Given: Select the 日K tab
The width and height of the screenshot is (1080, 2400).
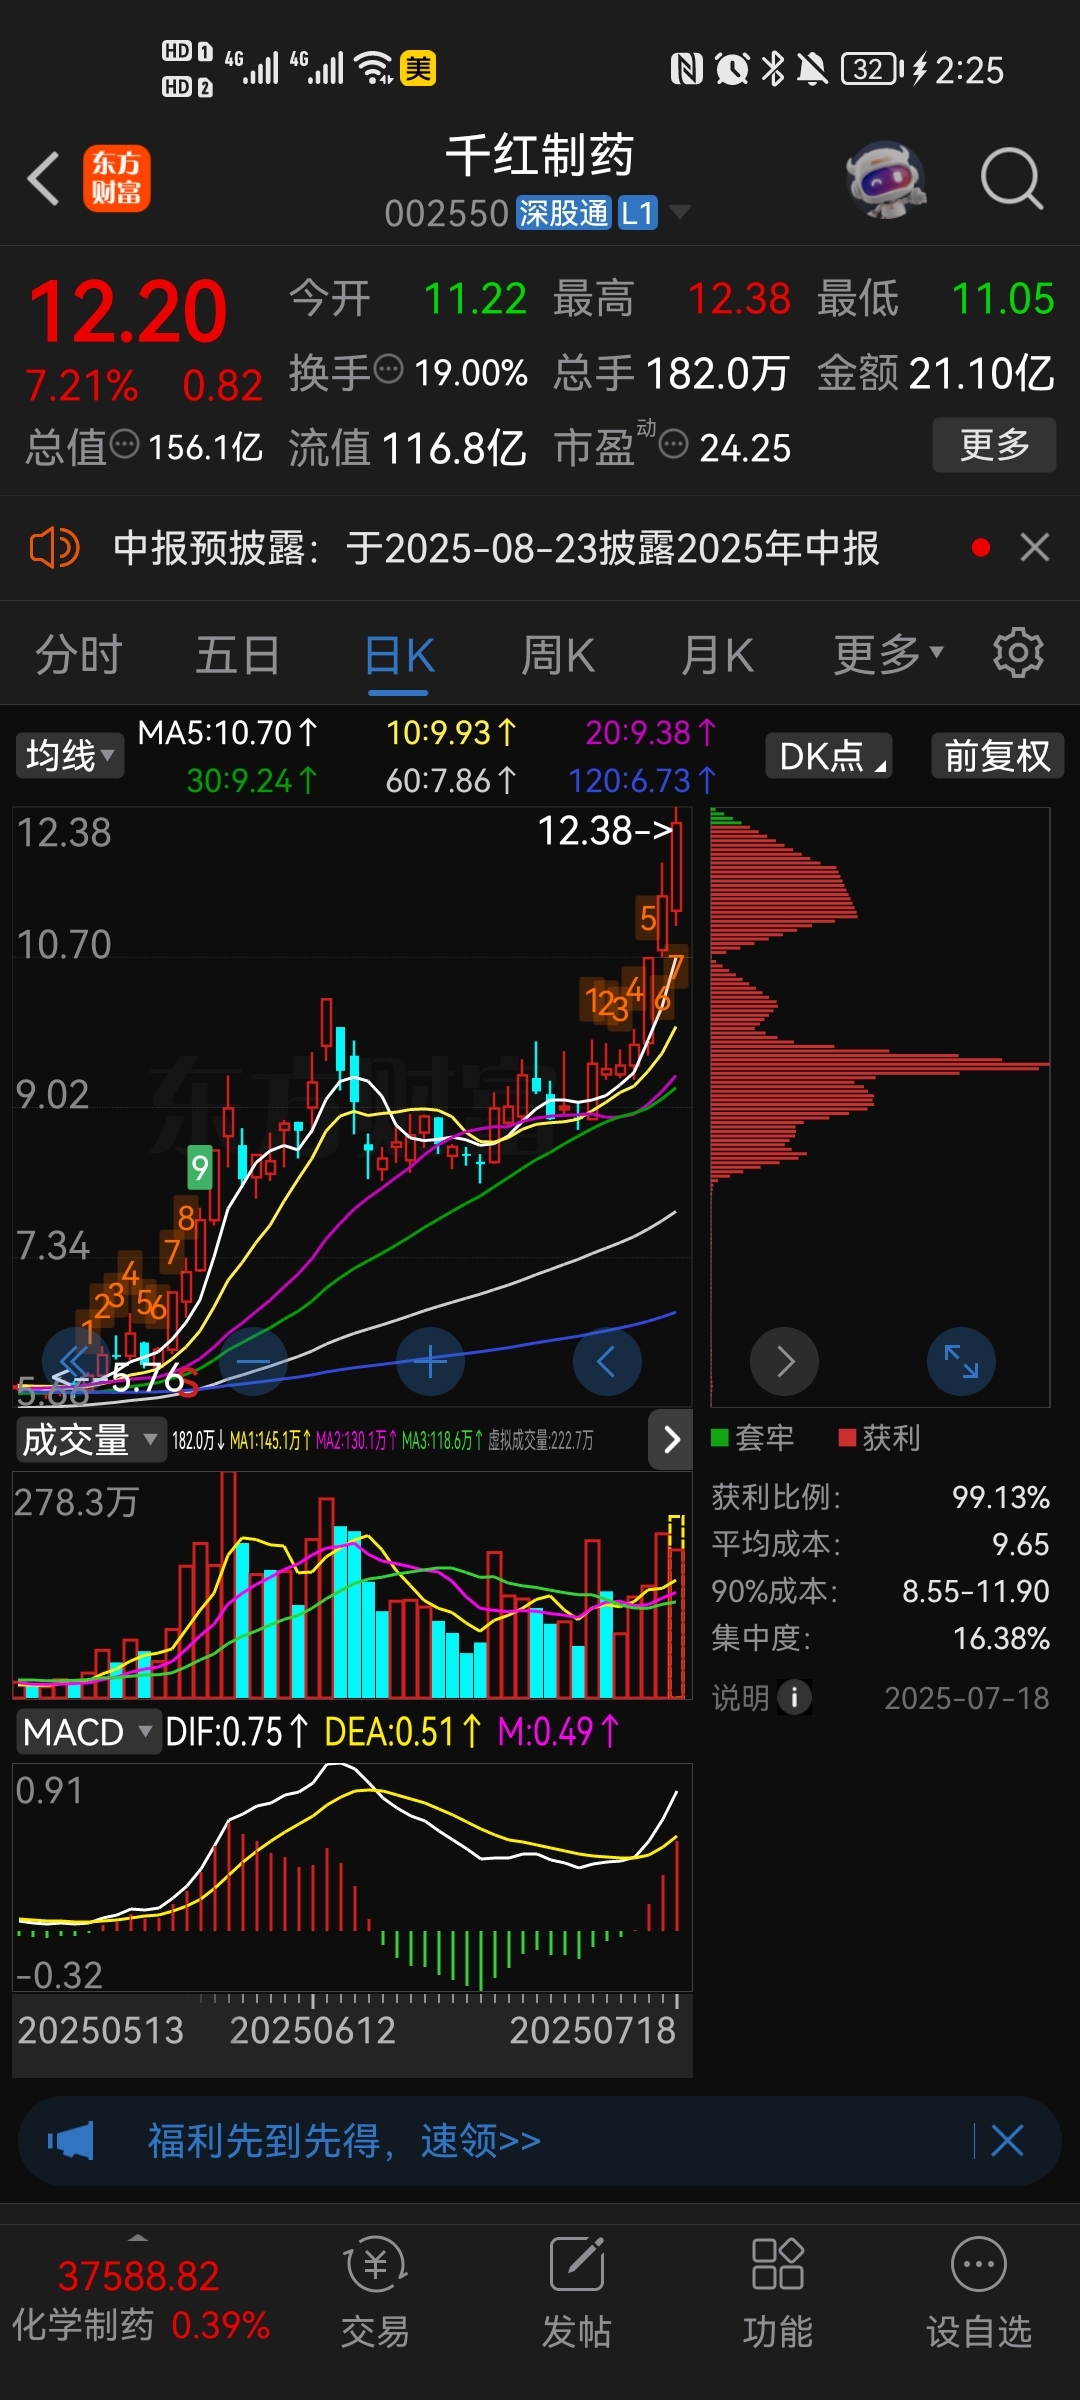Looking at the screenshot, I should point(399,657).
